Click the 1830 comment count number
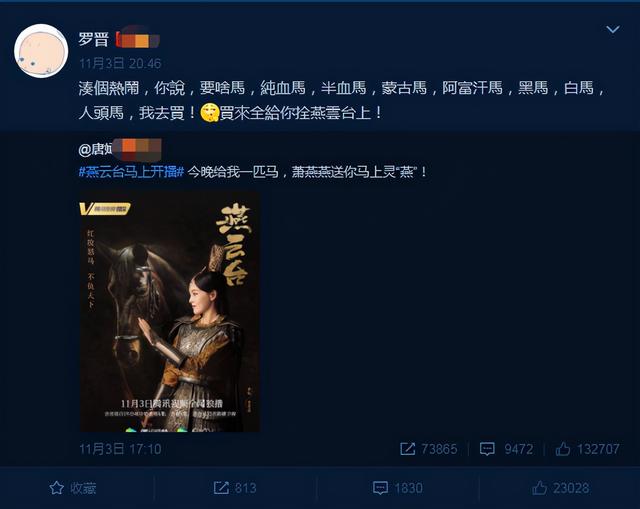This screenshot has height=509, width=640. tap(408, 488)
